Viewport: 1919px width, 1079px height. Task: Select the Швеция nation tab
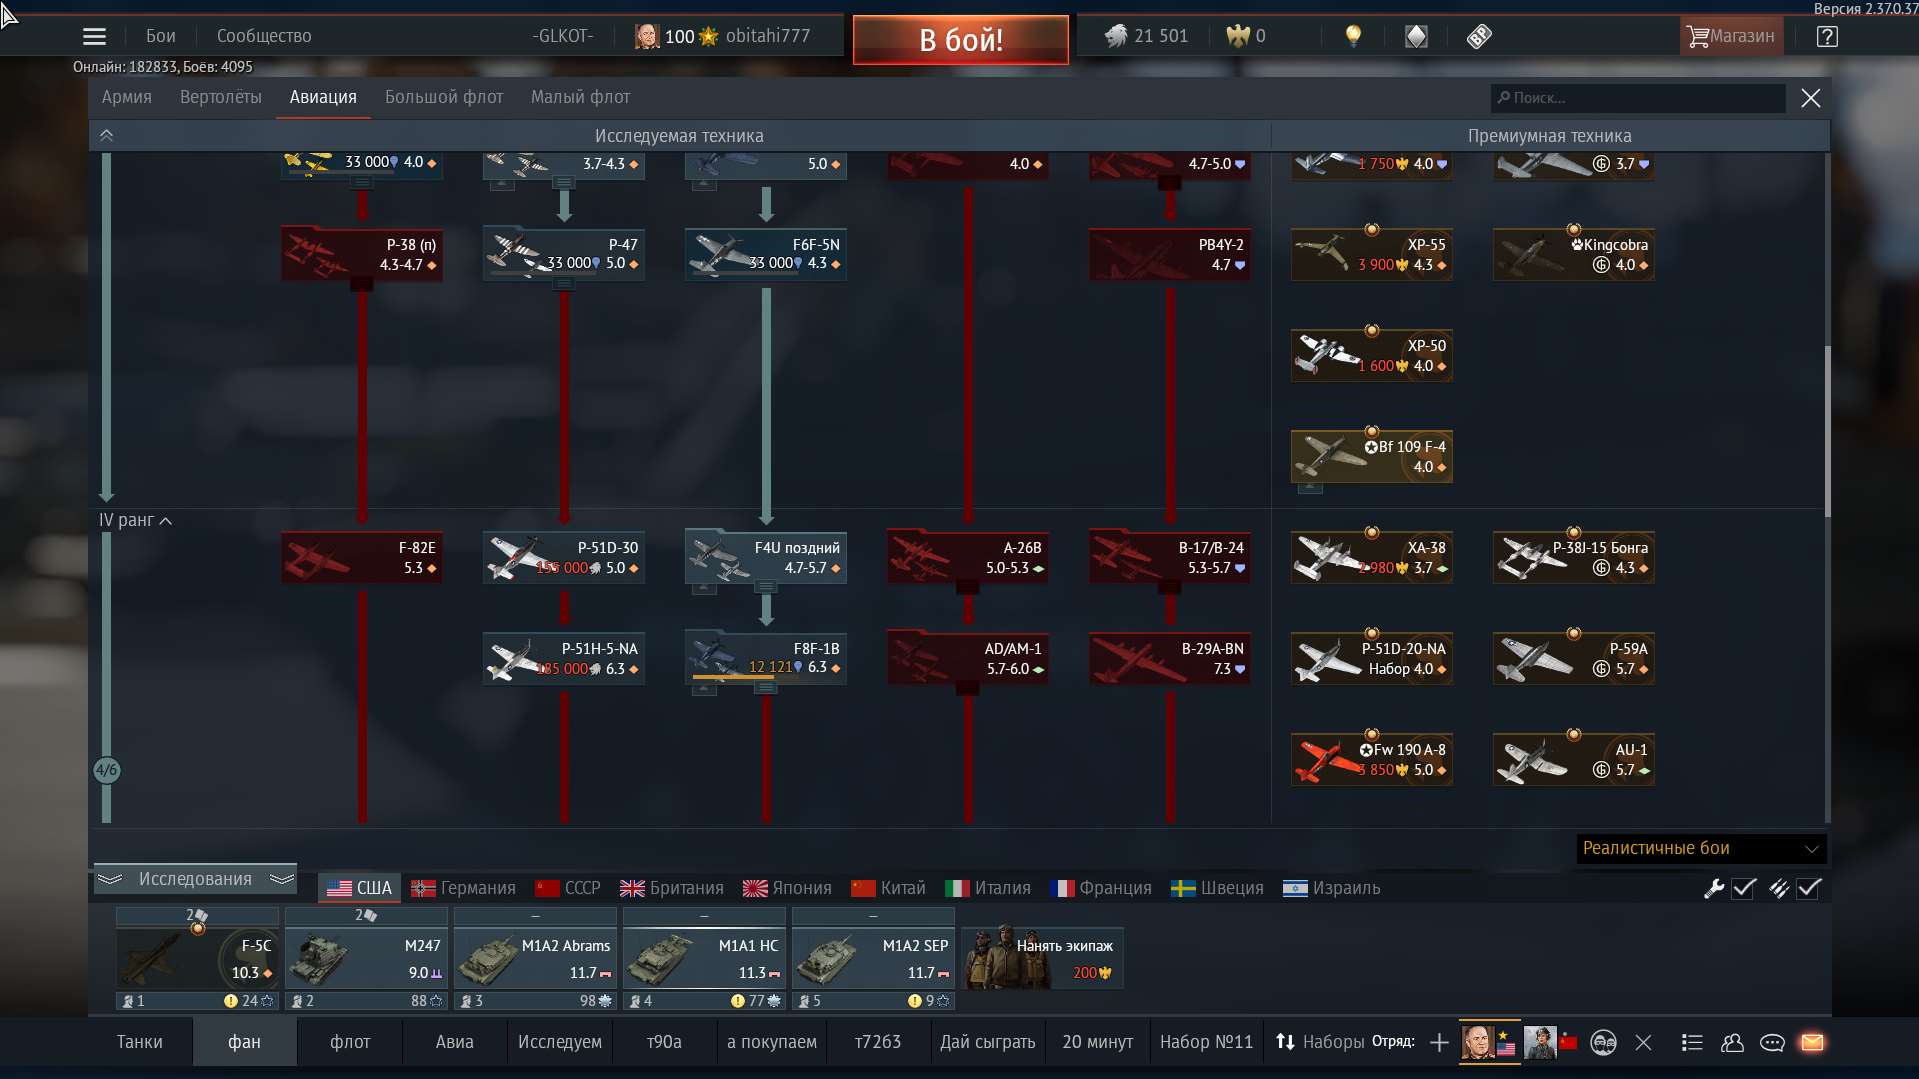tap(1218, 888)
